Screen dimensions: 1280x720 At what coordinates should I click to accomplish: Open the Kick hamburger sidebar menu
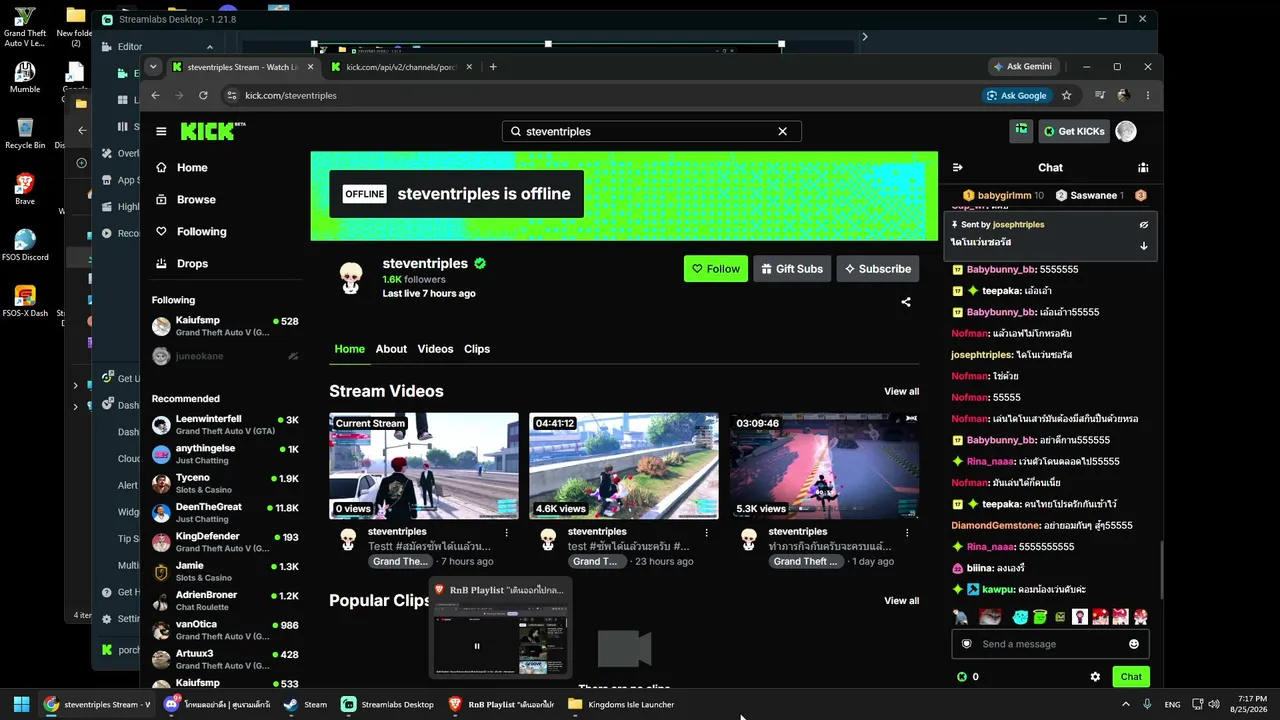point(161,131)
